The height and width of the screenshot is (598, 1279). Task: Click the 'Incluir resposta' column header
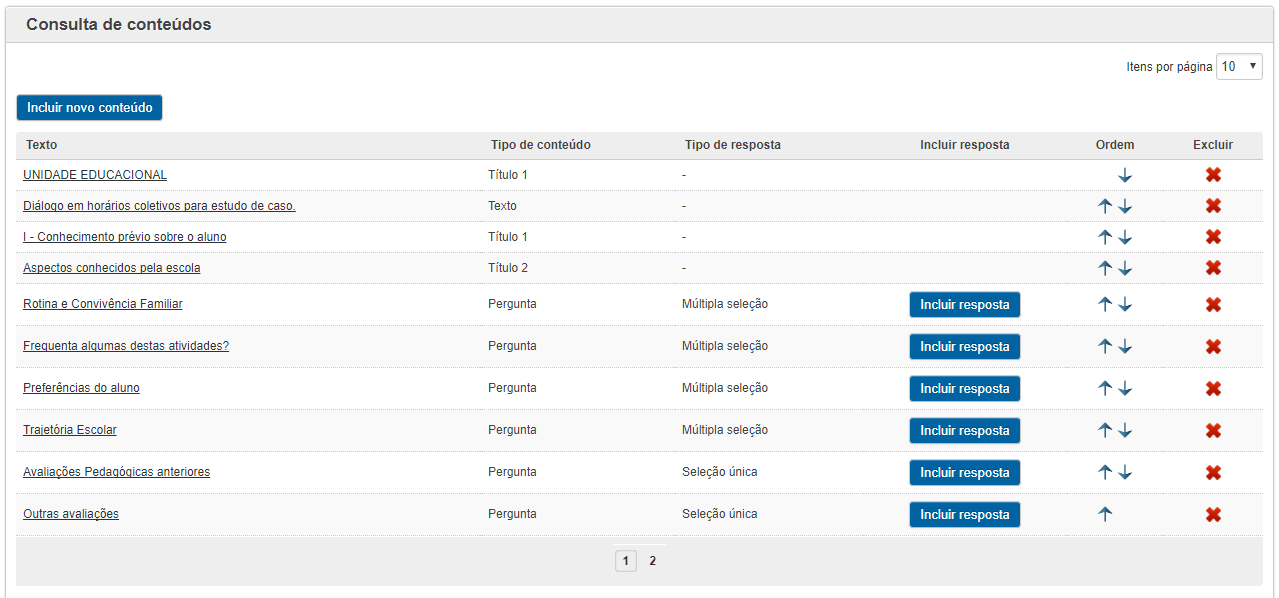pyautogui.click(x=965, y=145)
